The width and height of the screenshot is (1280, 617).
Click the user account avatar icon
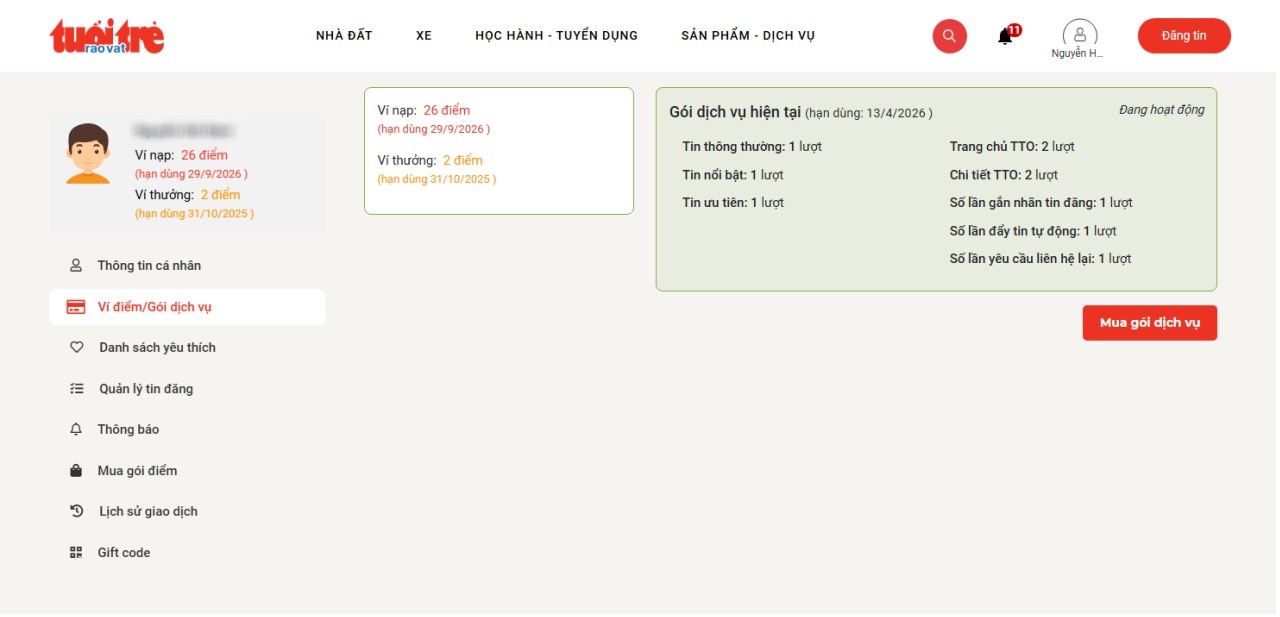[1079, 33]
